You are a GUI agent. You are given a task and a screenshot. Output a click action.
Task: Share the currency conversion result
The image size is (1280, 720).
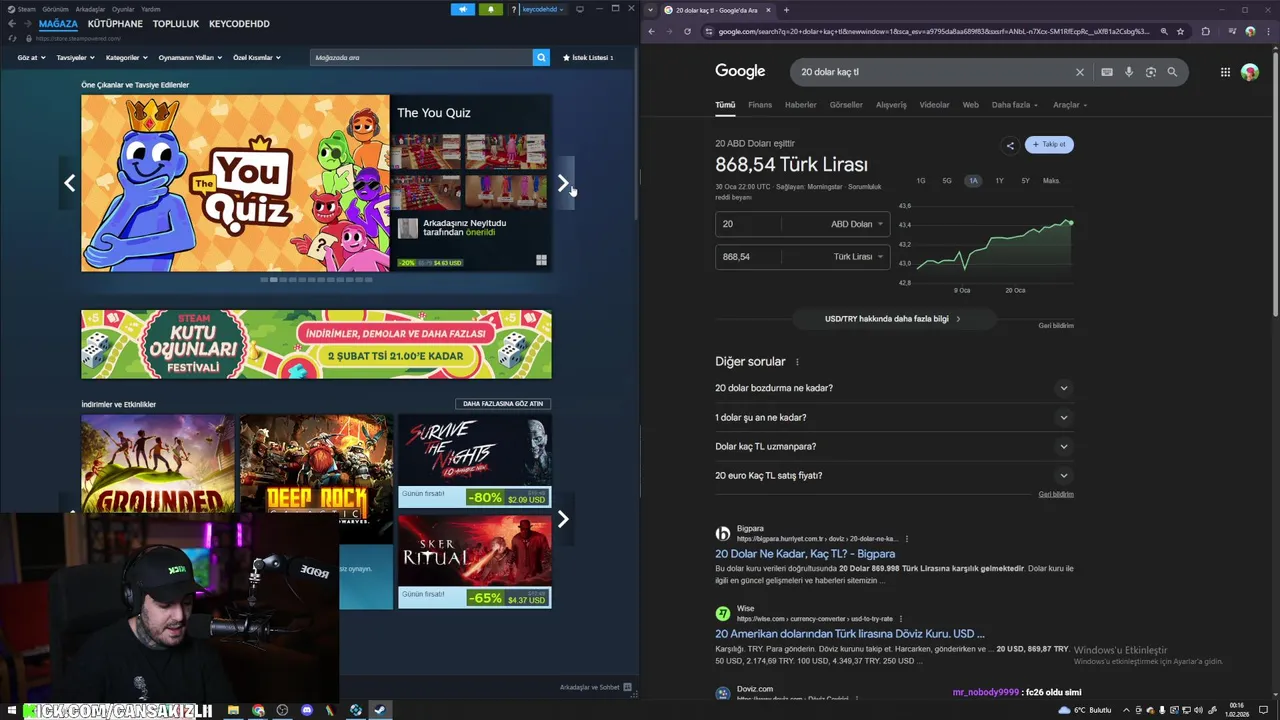click(1010, 145)
